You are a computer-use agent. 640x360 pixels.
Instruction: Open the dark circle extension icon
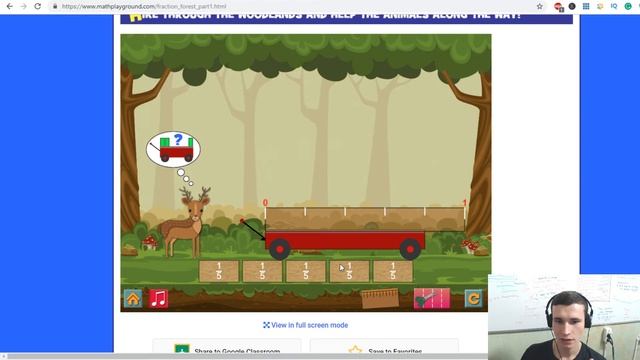(x=572, y=6)
